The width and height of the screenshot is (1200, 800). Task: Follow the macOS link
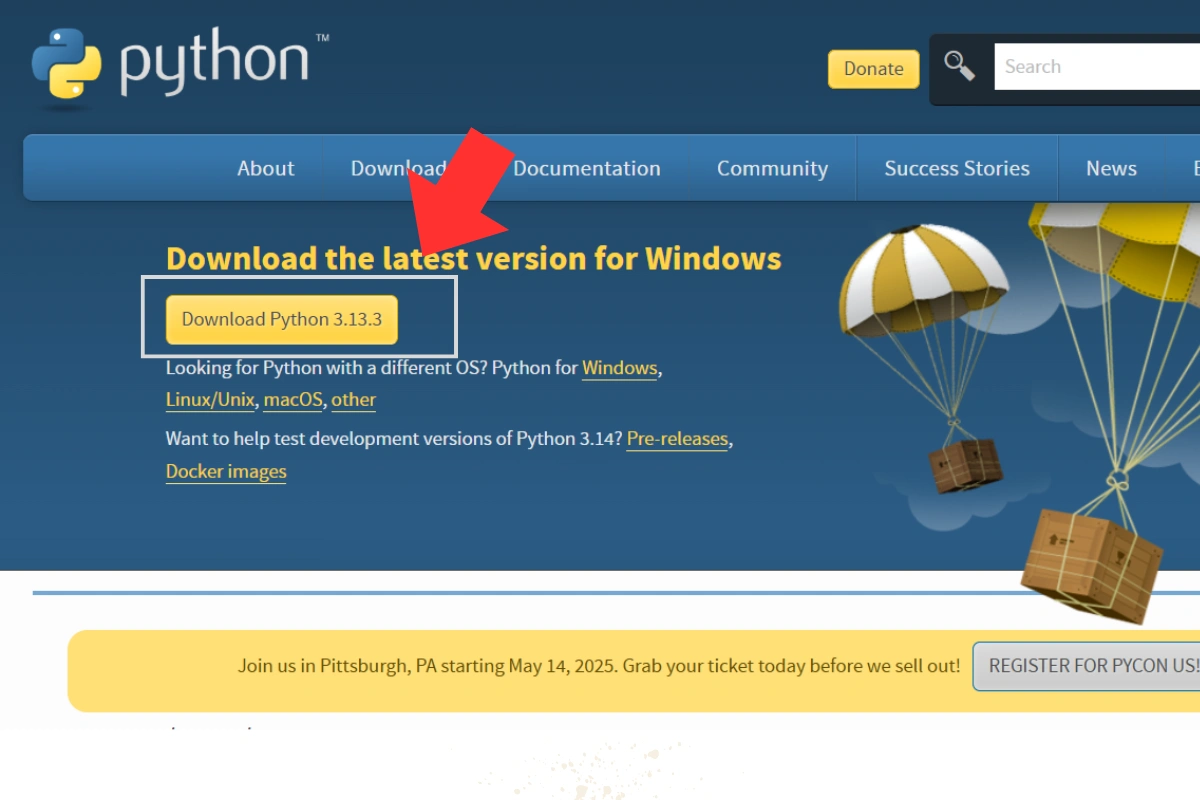[x=293, y=400]
